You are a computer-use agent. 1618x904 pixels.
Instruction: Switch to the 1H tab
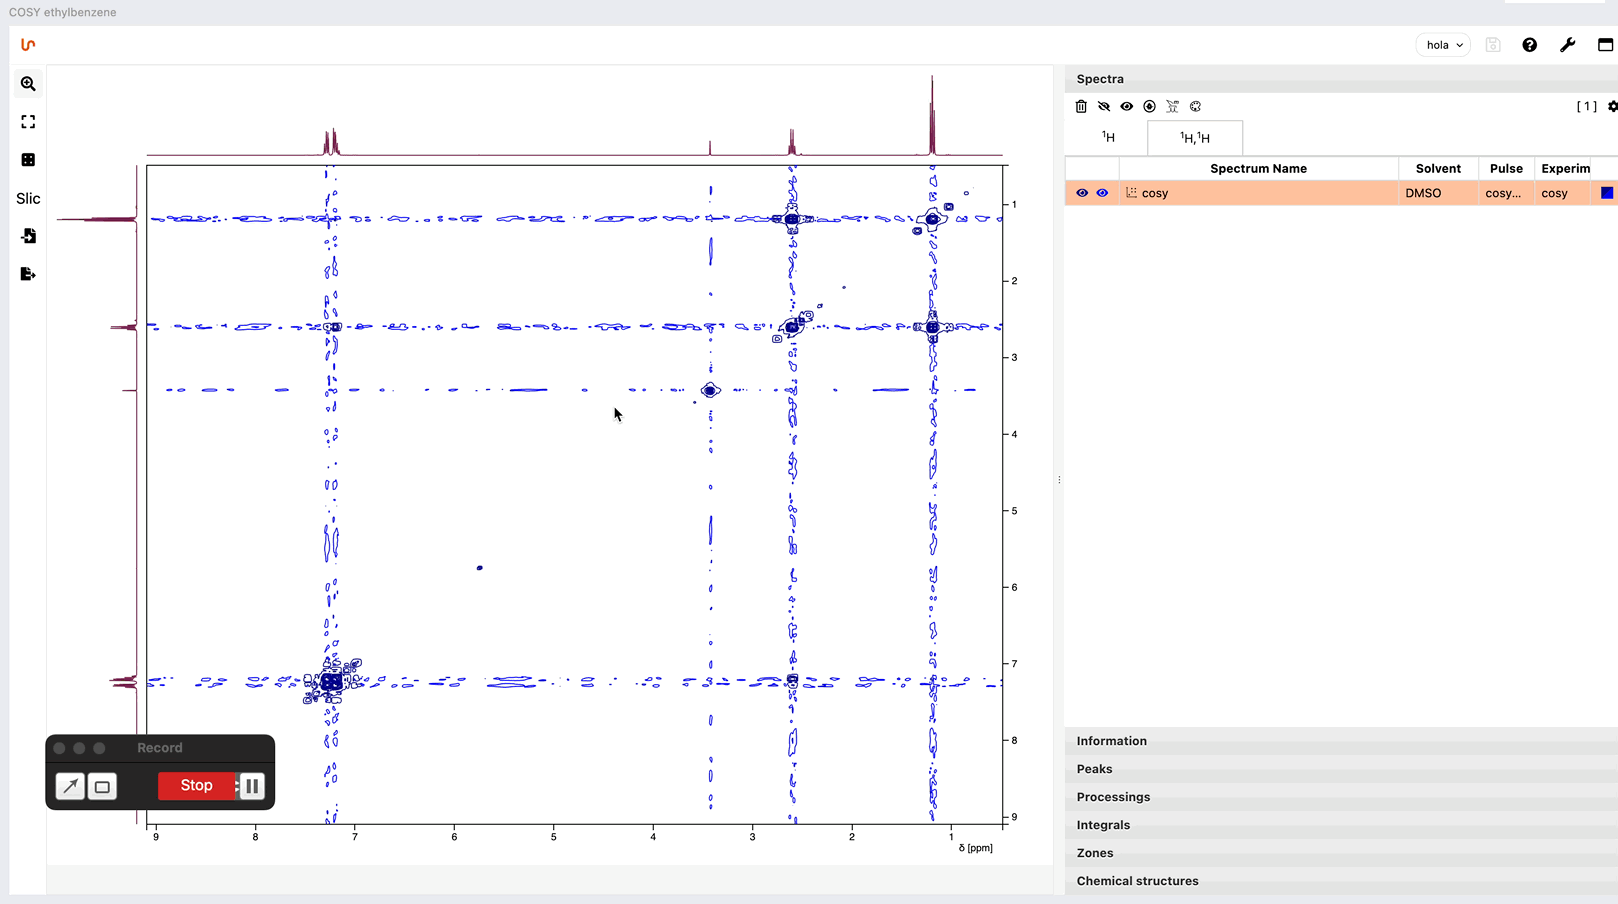(x=1108, y=138)
